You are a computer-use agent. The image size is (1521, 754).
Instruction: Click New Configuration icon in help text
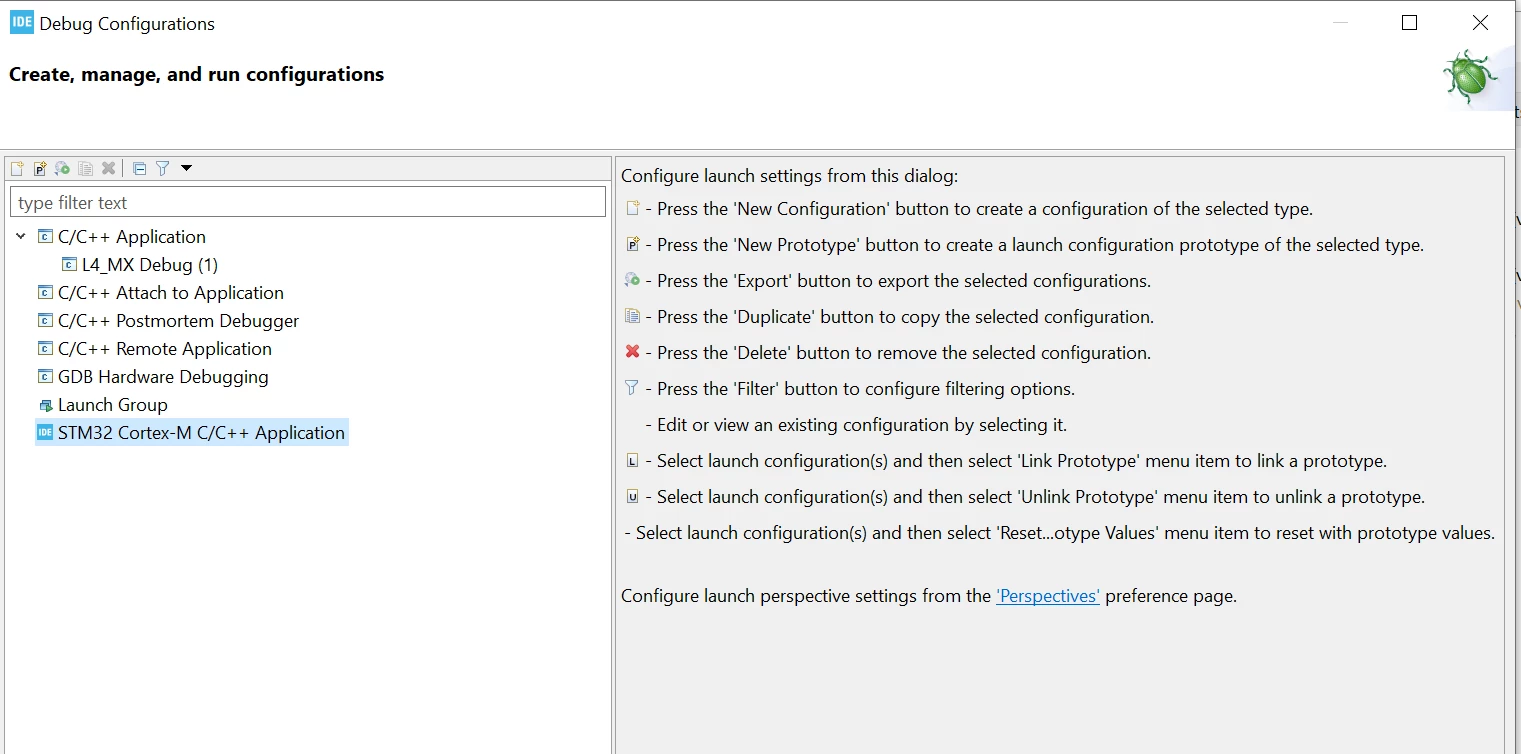632,208
